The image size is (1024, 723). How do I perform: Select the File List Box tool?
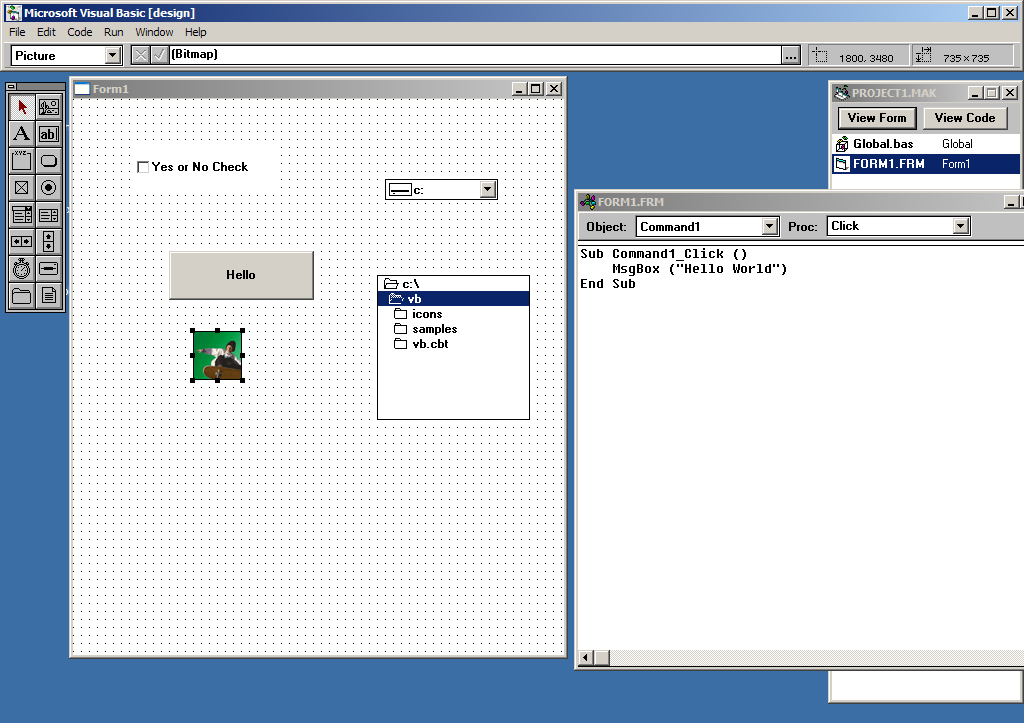coord(48,296)
